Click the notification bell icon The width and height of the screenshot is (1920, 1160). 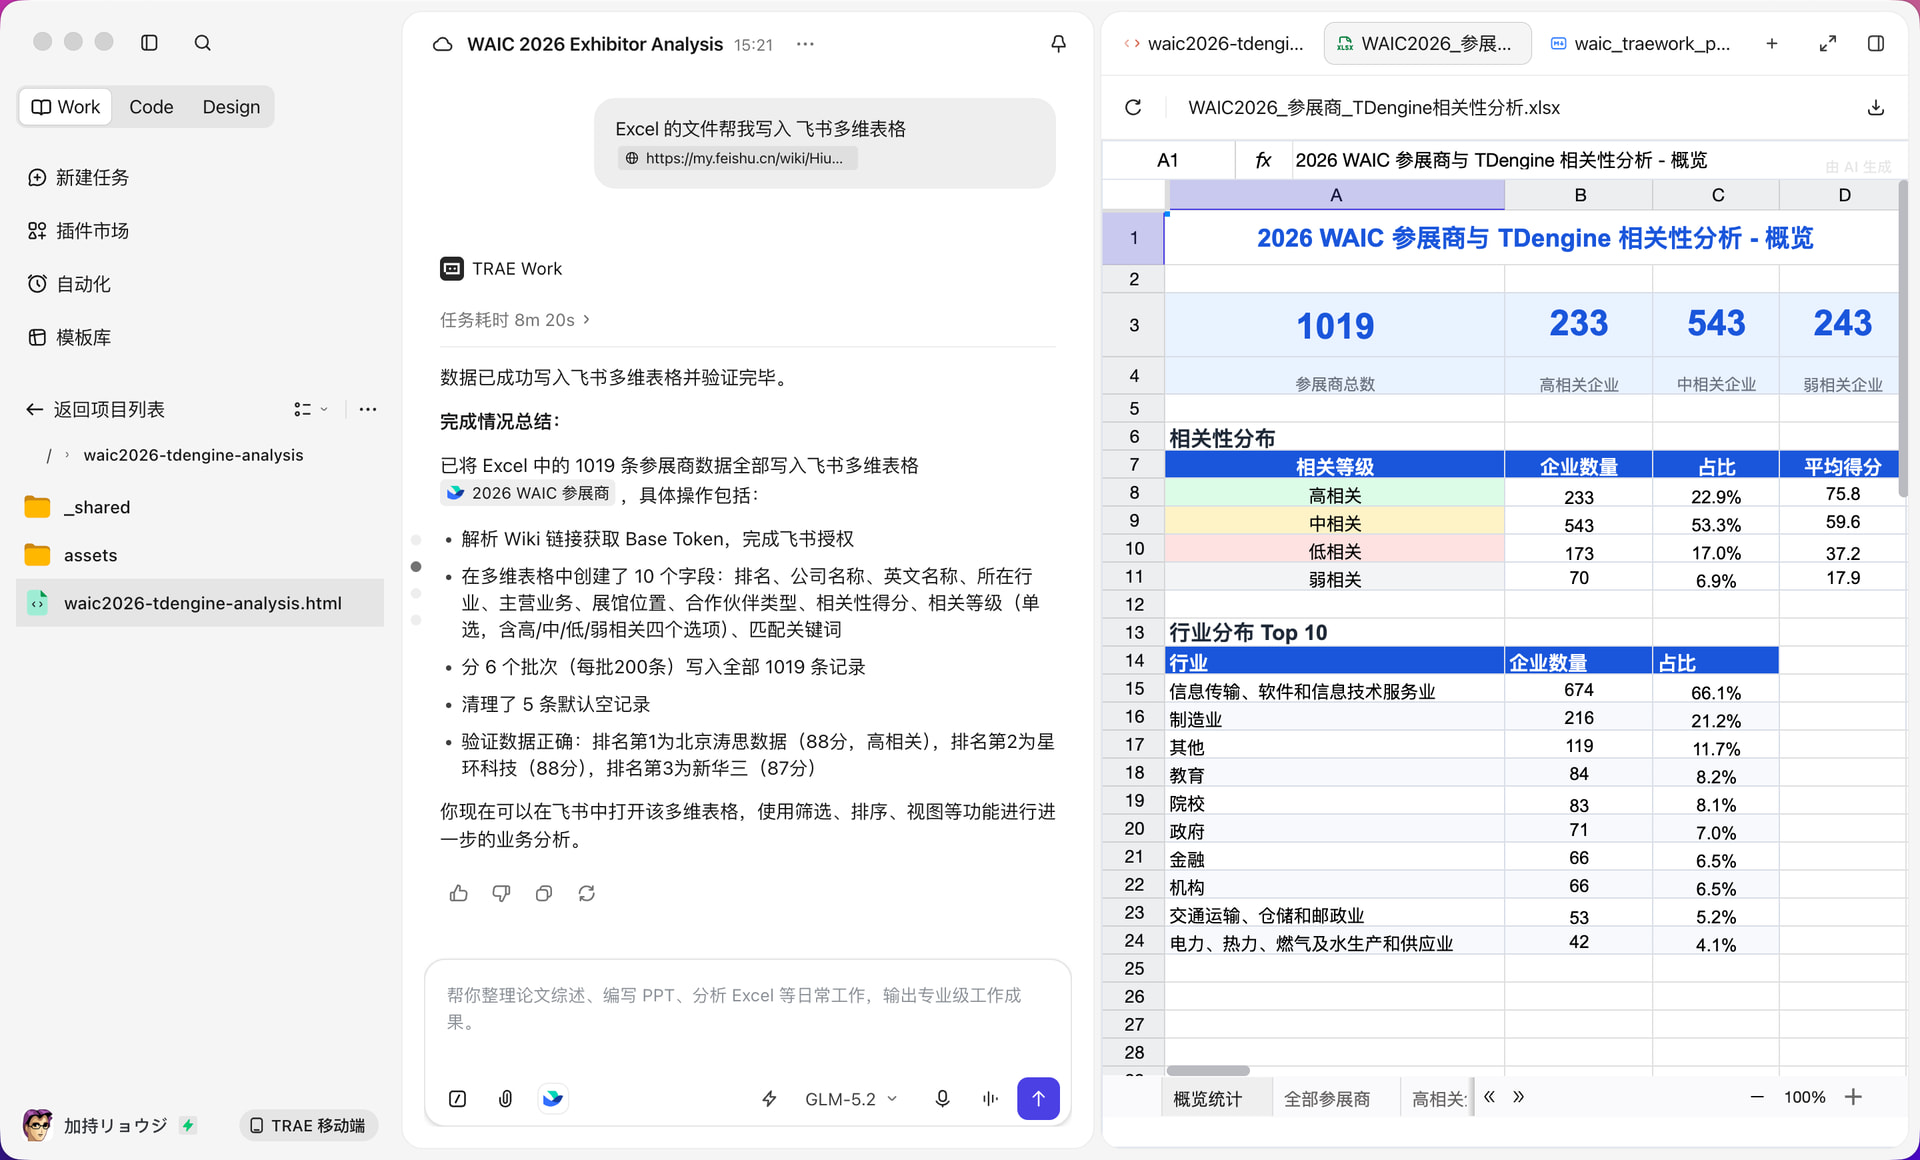click(1058, 44)
